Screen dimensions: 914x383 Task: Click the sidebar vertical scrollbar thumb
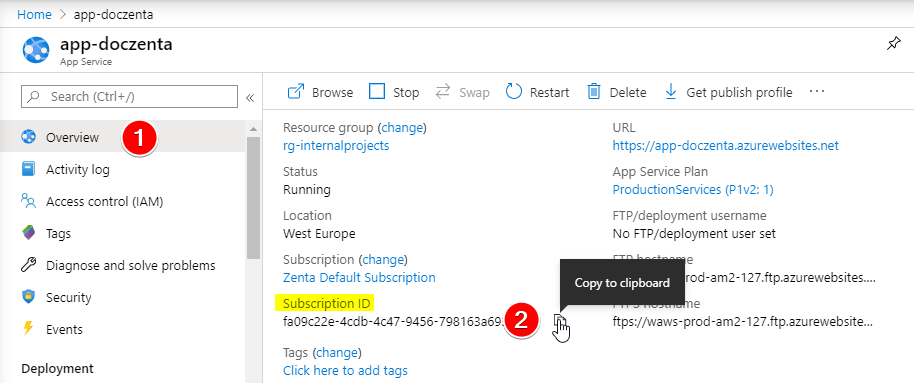(253, 198)
